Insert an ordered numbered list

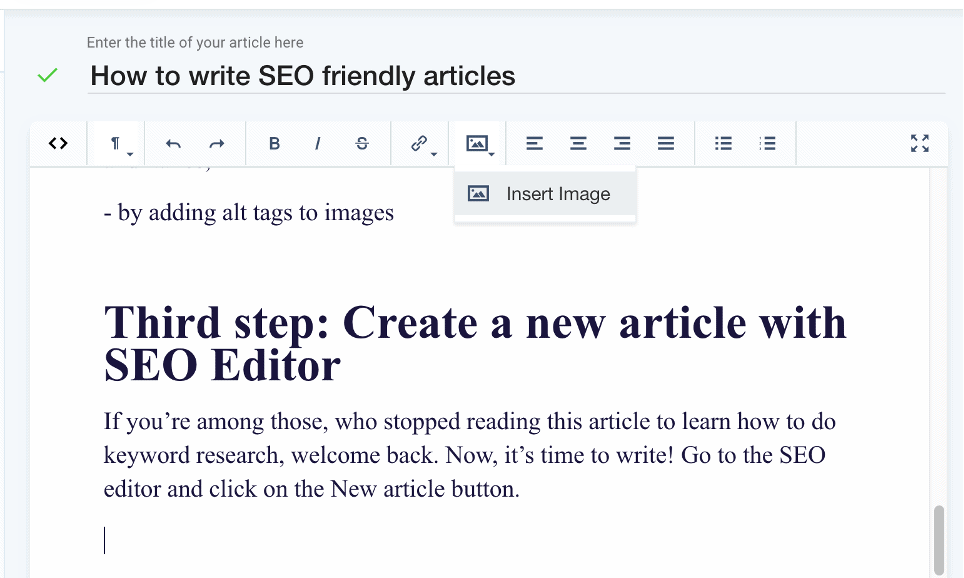pos(767,143)
